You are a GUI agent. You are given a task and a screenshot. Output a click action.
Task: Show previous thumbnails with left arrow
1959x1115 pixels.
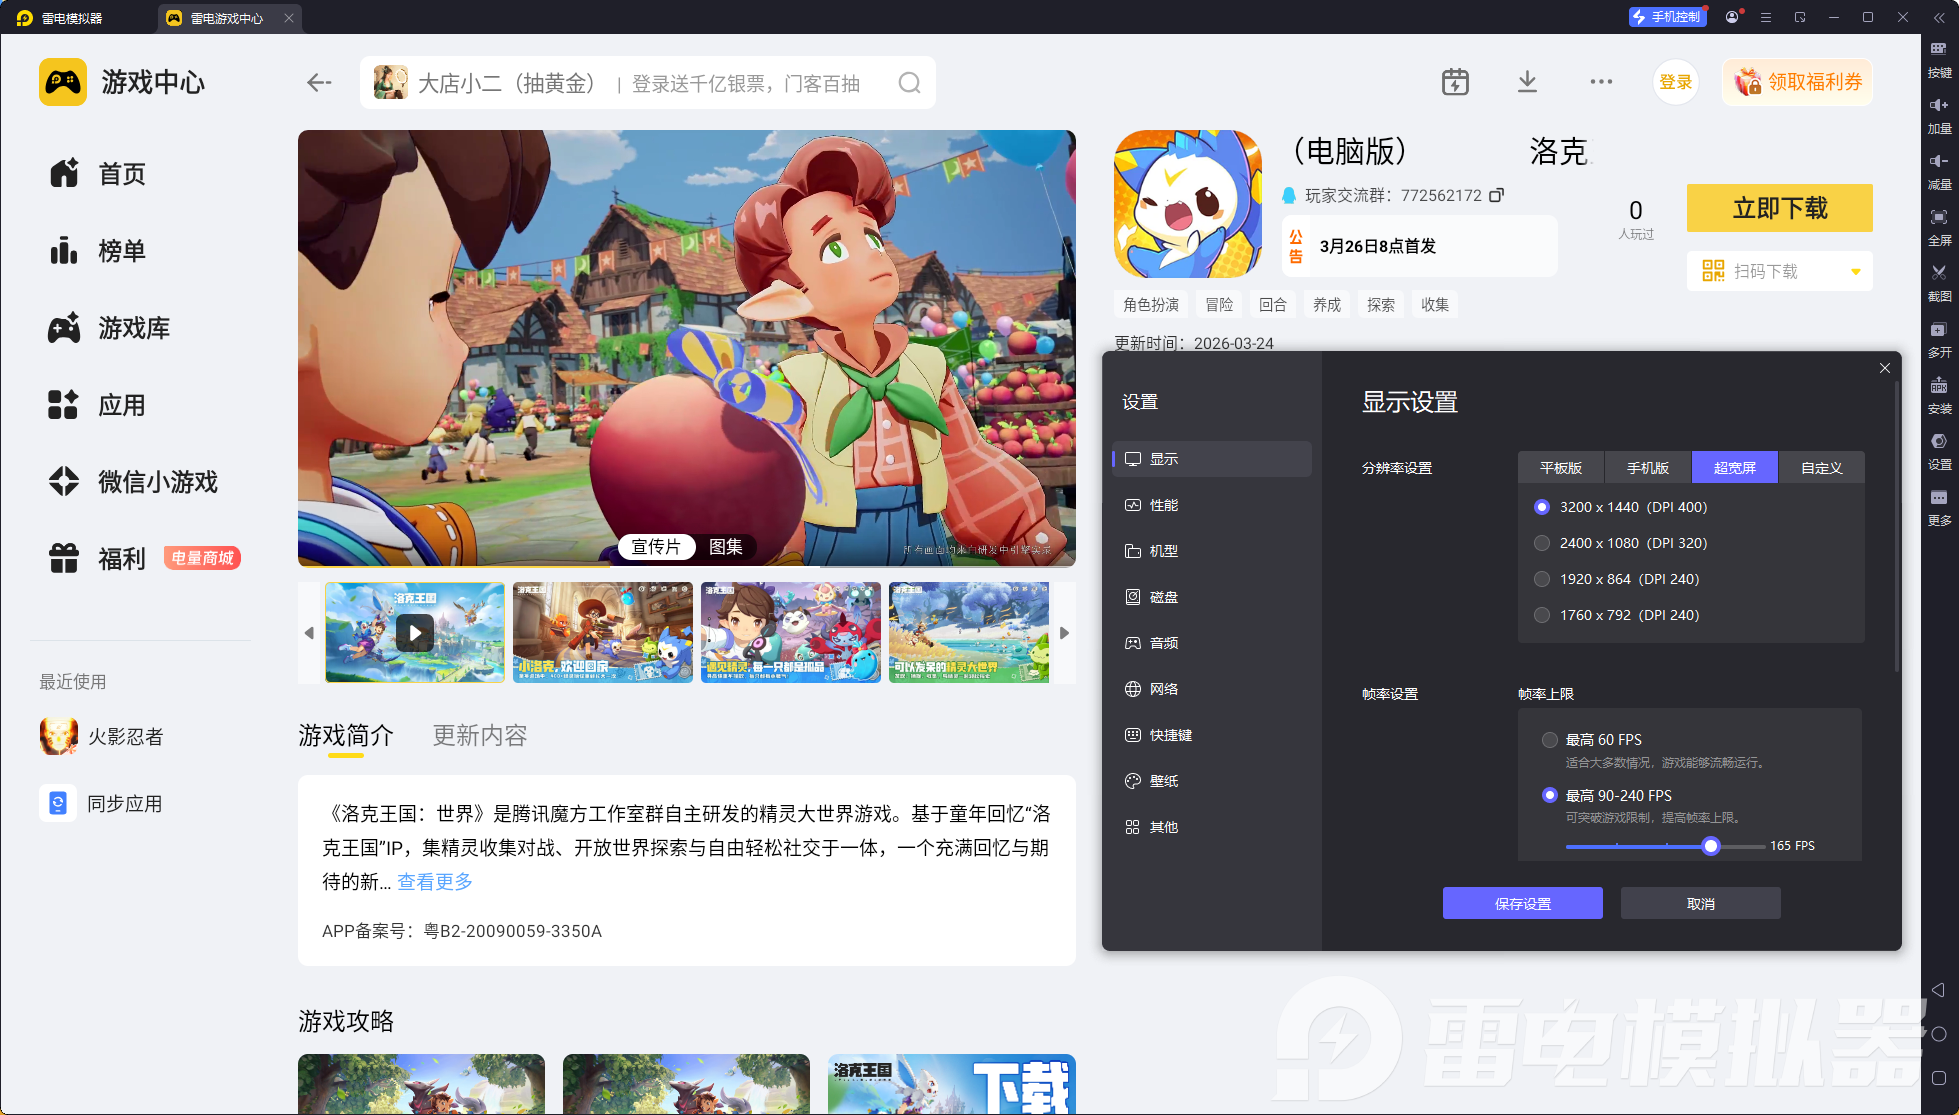(x=309, y=633)
